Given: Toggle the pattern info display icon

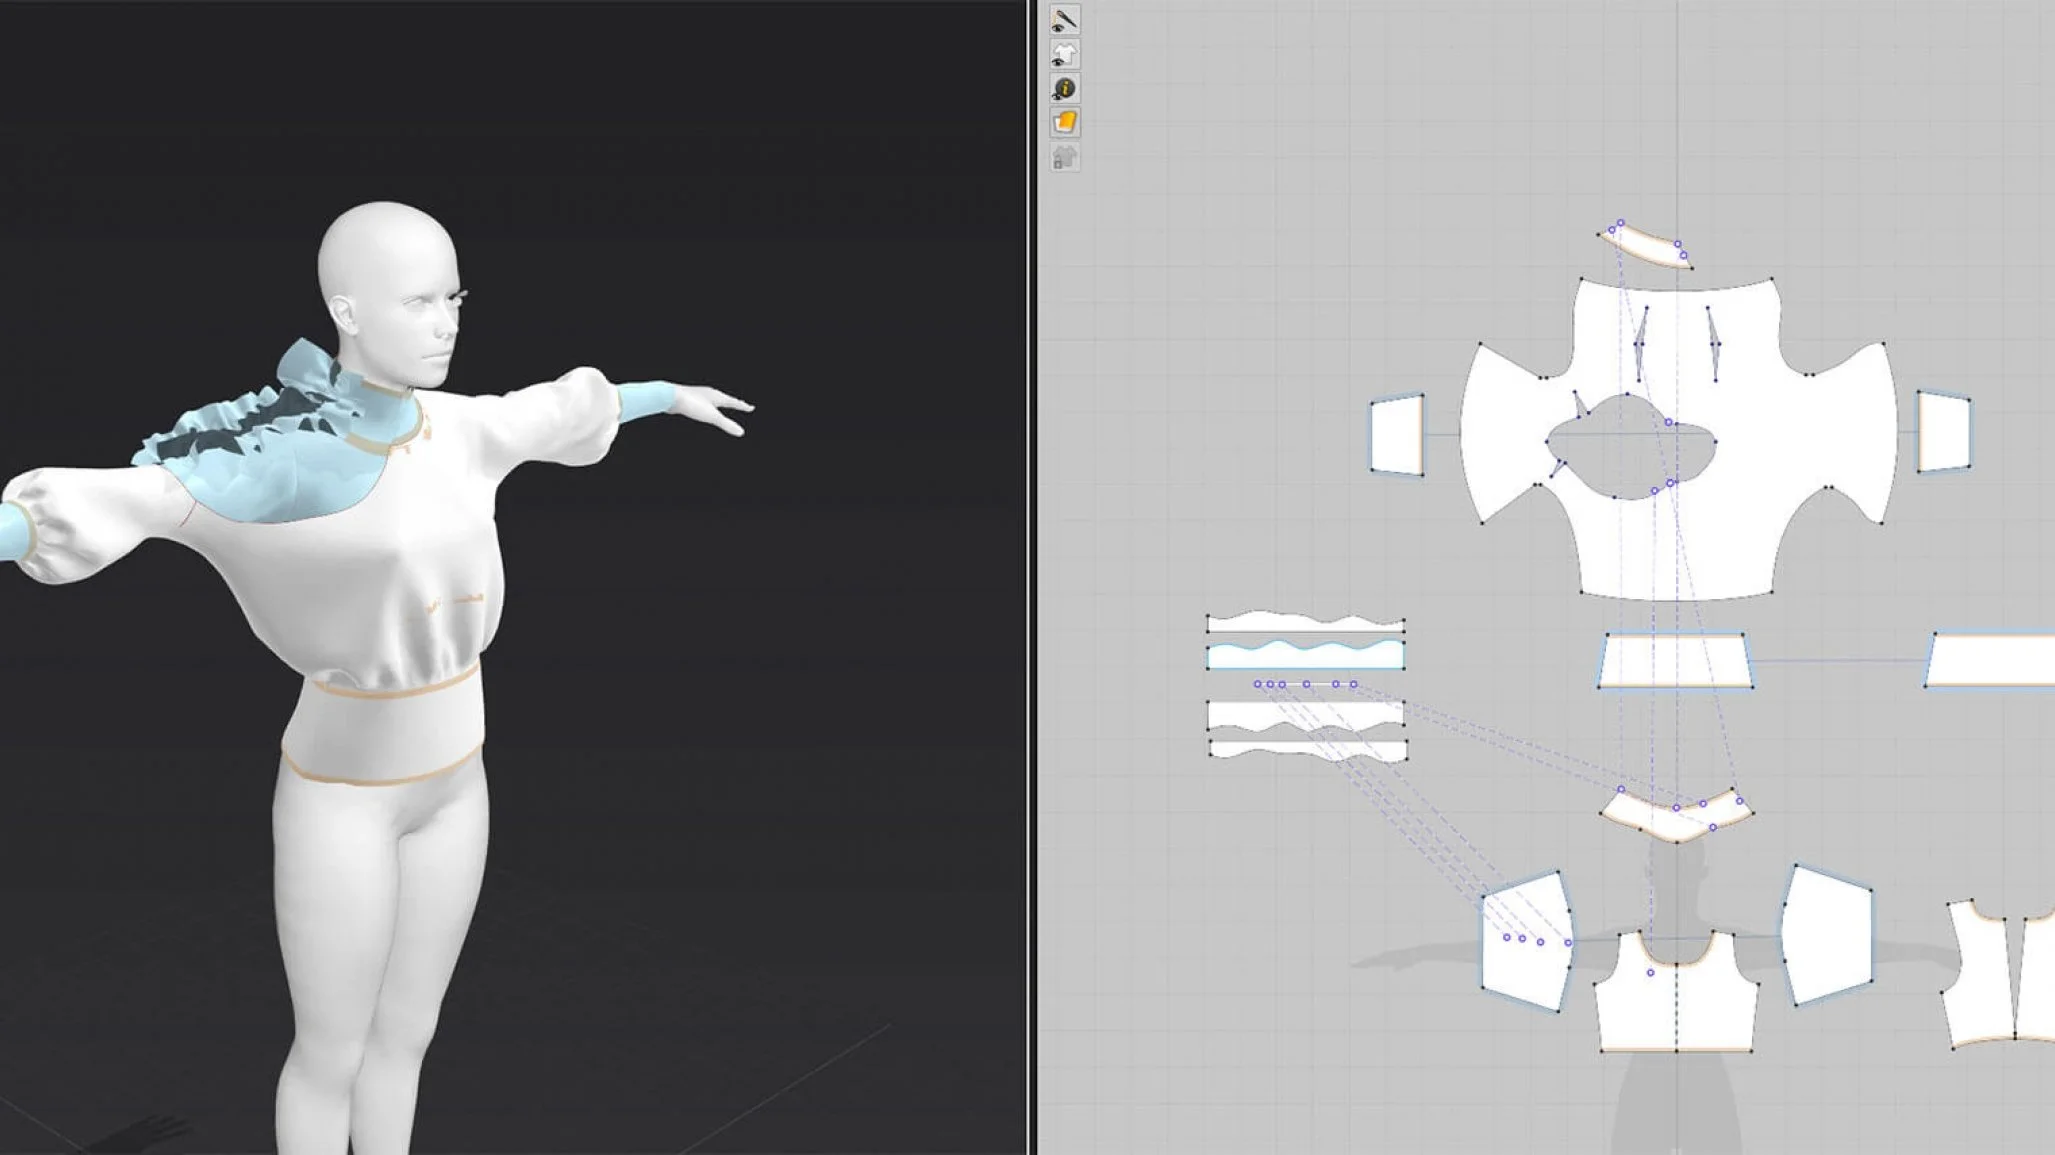Looking at the screenshot, I should coord(1064,89).
